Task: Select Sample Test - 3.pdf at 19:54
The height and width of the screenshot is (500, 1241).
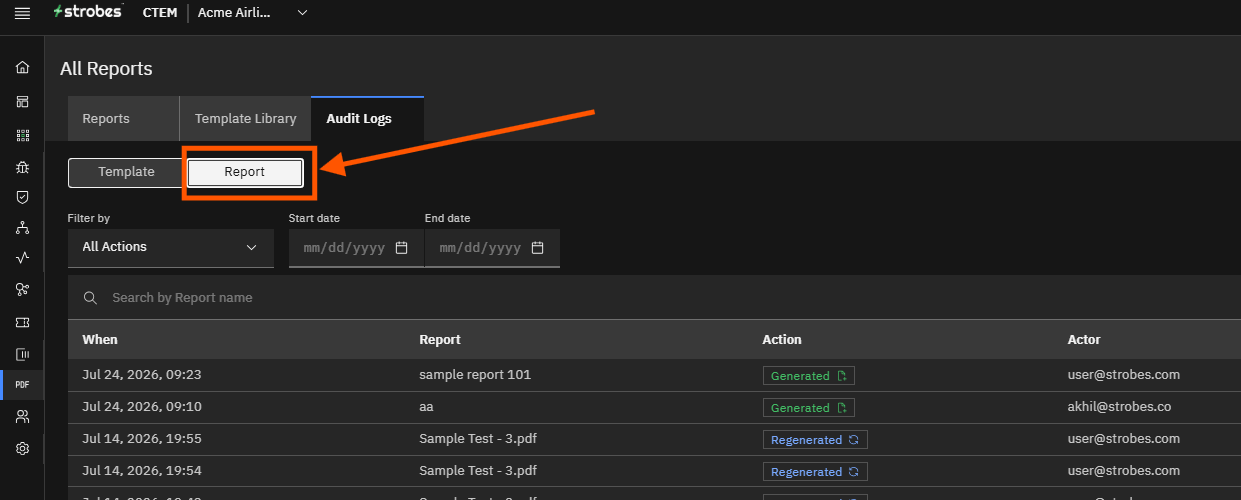Action: point(478,471)
